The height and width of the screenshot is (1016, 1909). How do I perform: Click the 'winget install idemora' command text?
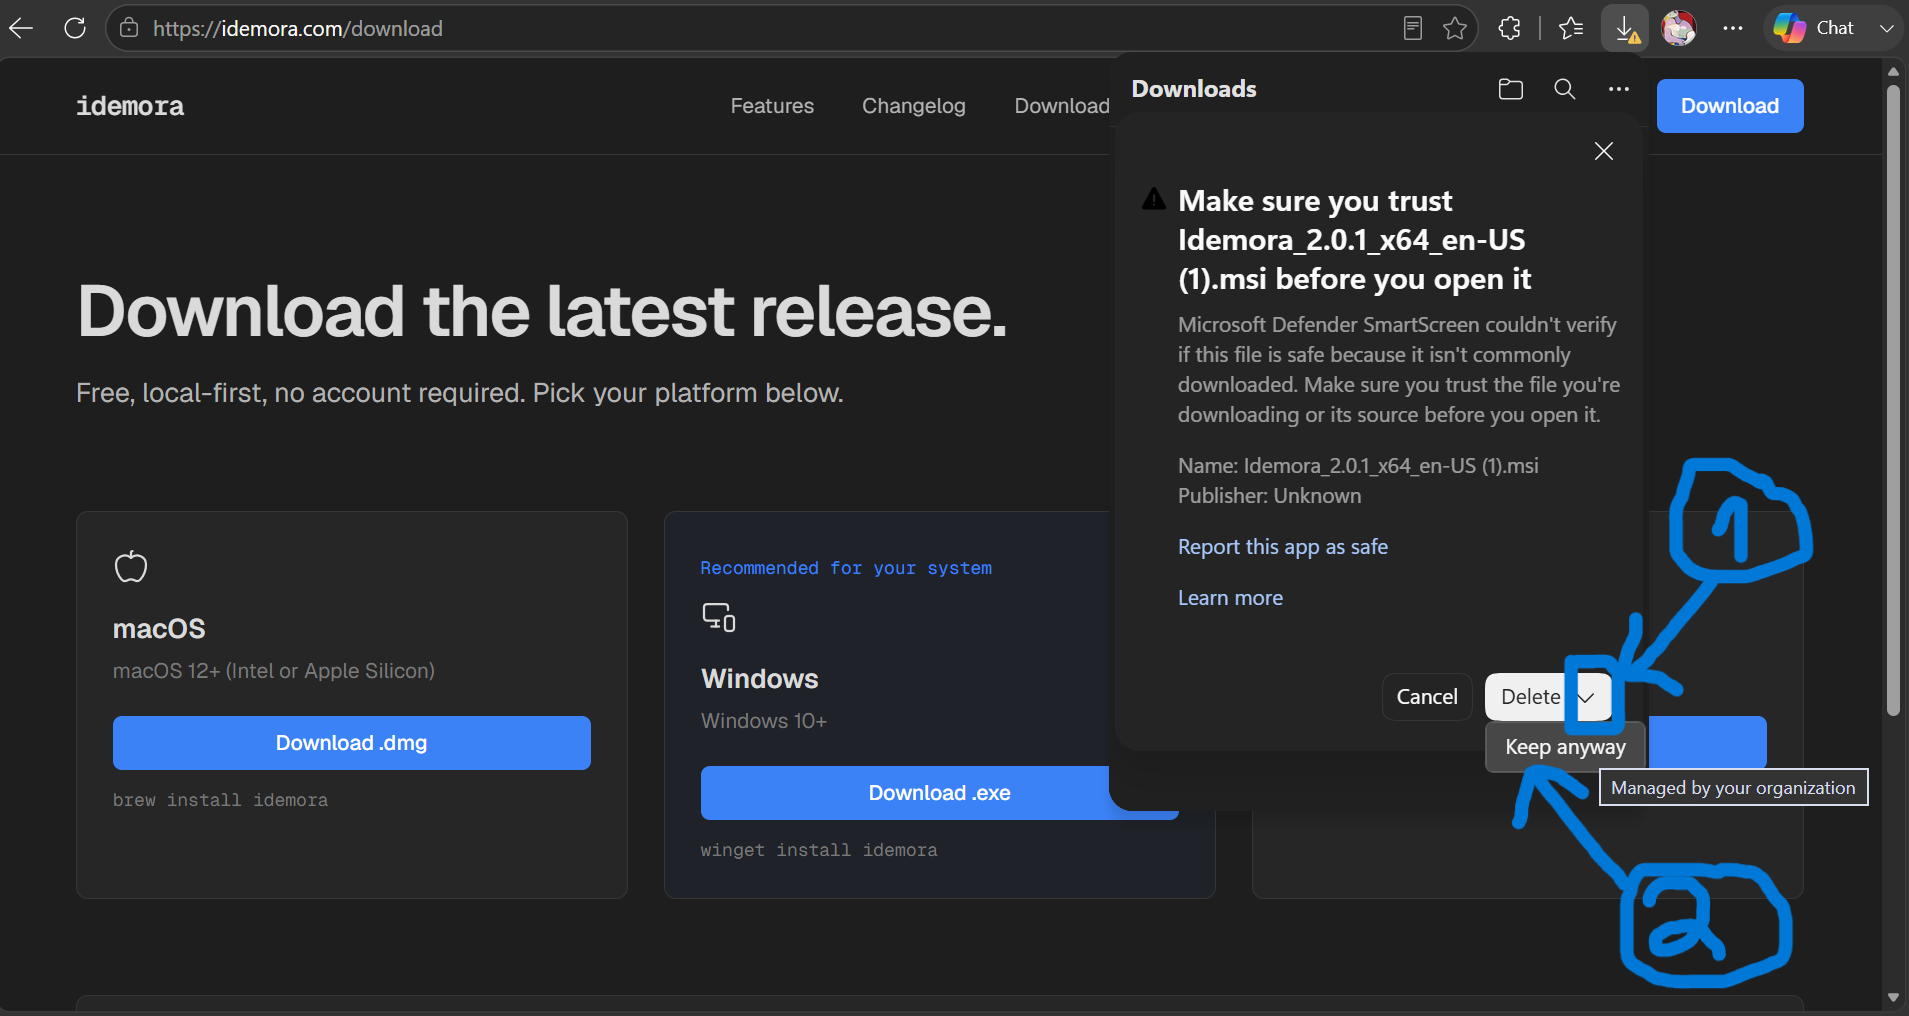tap(819, 850)
